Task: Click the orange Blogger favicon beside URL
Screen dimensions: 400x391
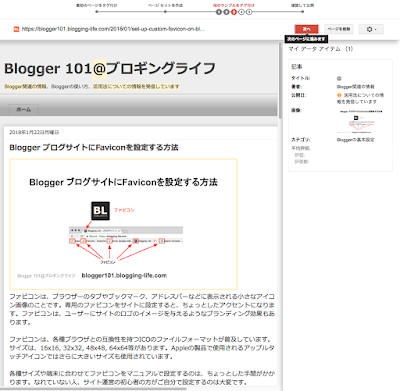Action: pos(16,29)
